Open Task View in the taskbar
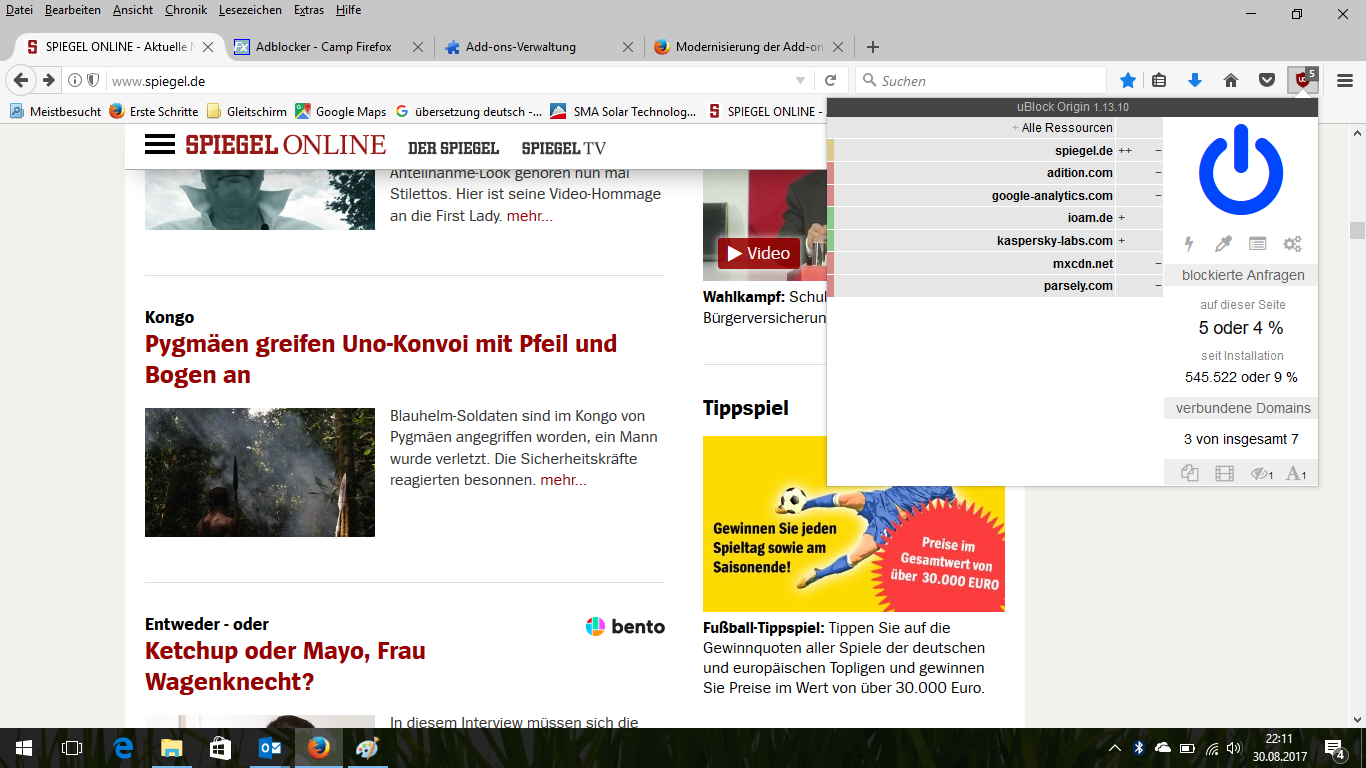1366x768 pixels. [72, 748]
